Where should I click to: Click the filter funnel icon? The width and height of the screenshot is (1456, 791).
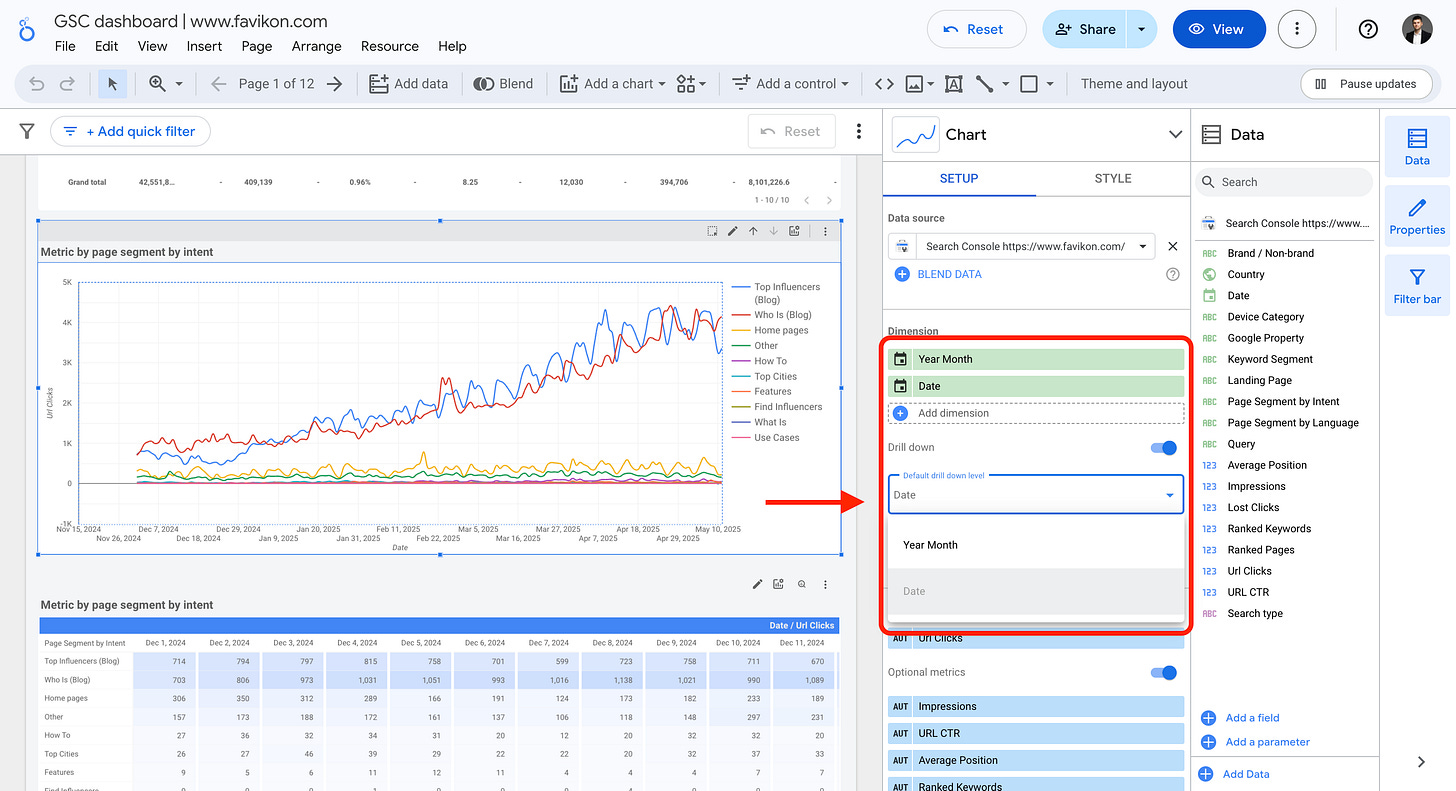click(27, 131)
